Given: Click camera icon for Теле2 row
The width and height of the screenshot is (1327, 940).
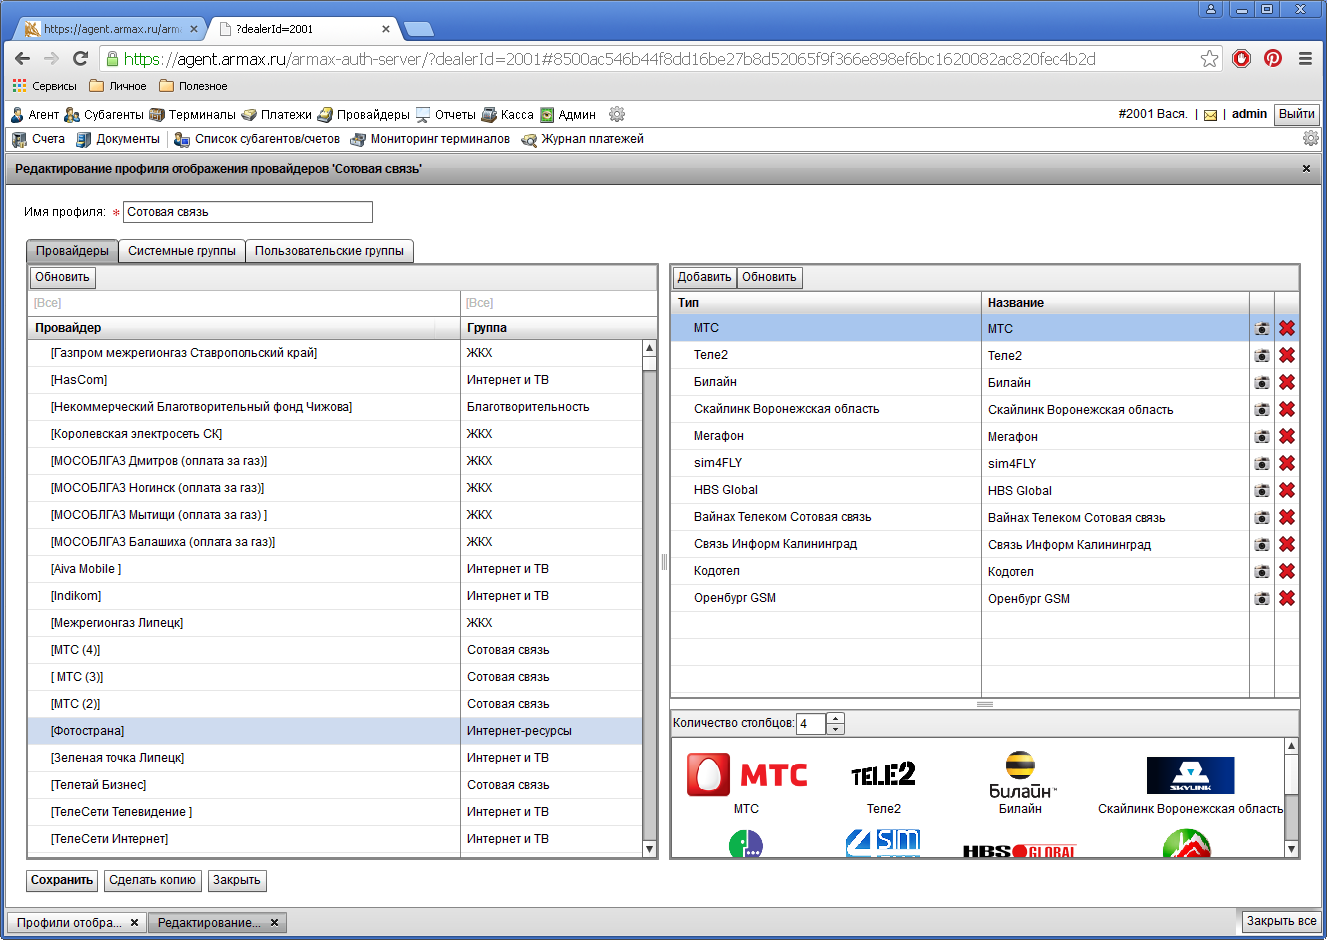Looking at the screenshot, I should click(x=1262, y=355).
